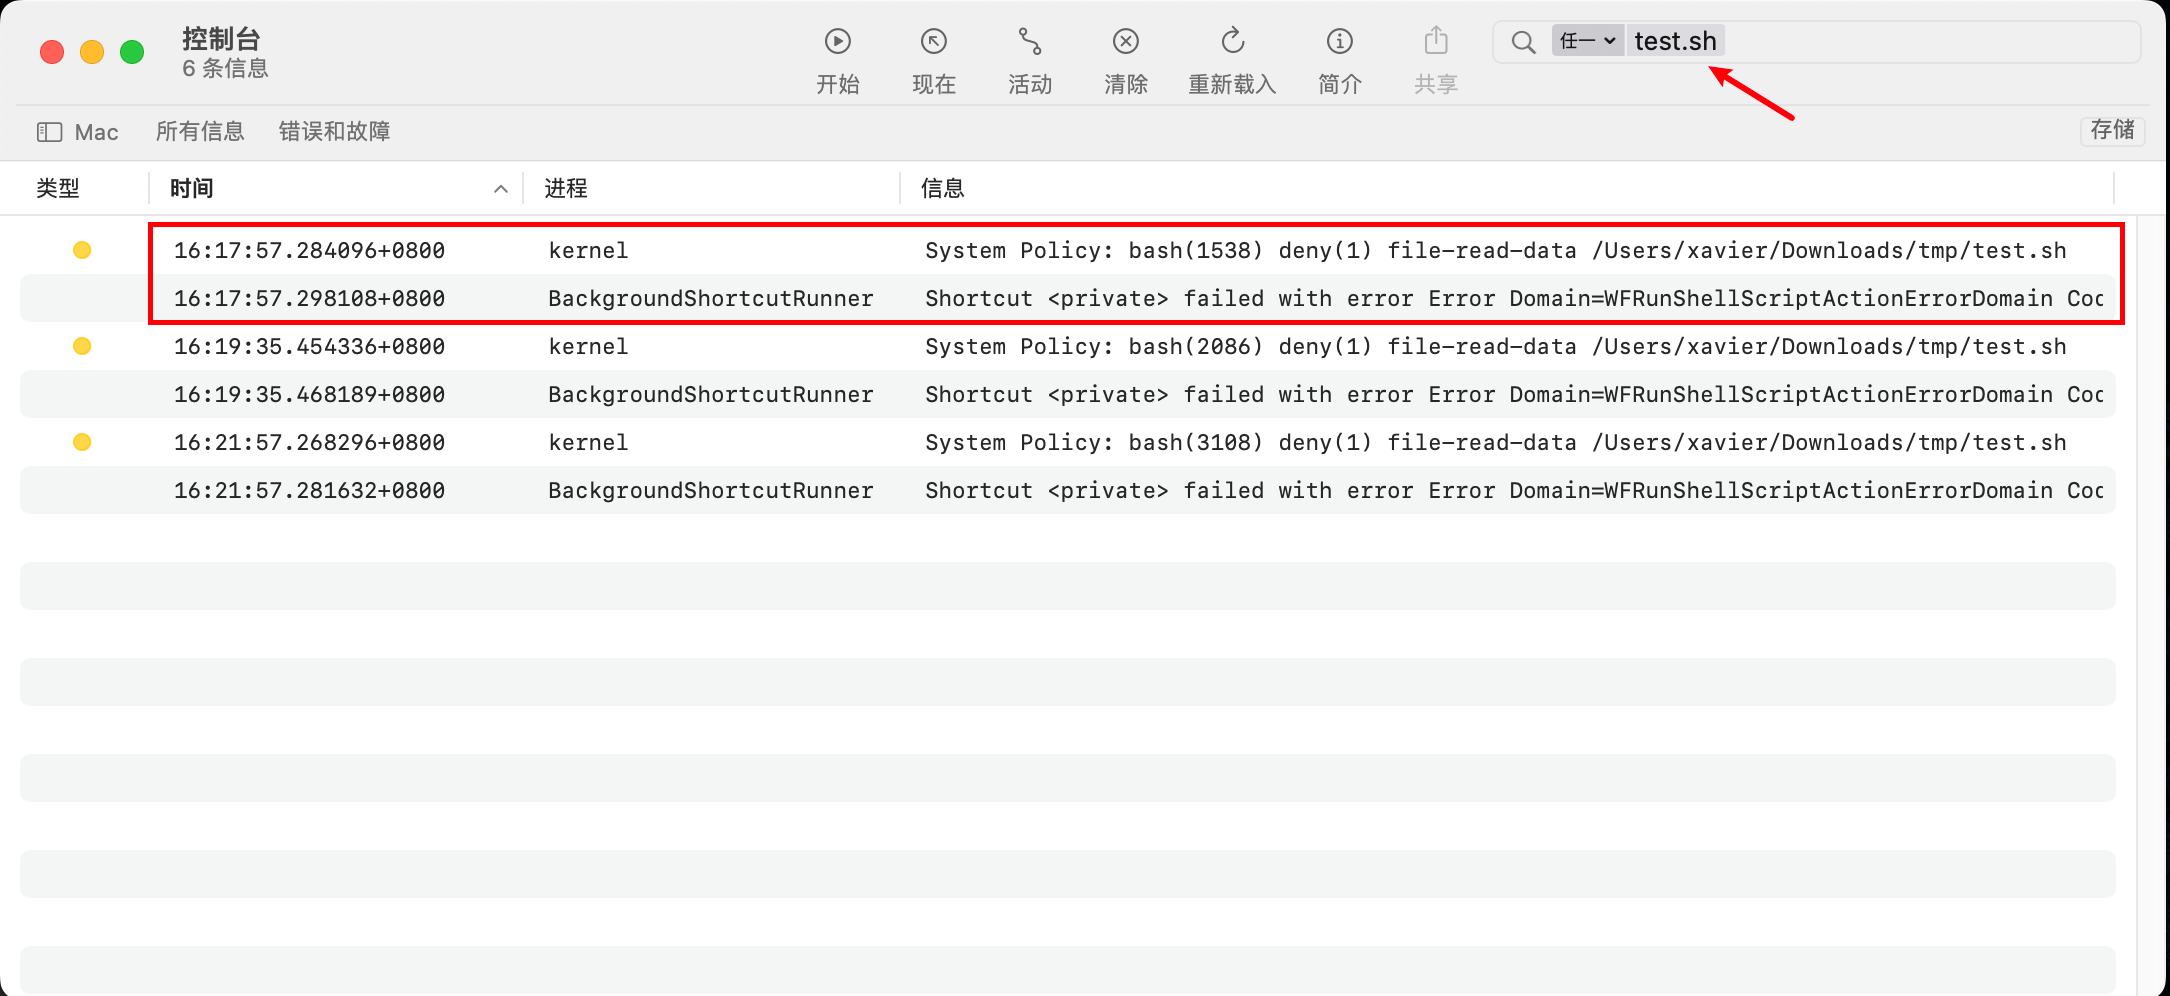Viewport: 2170px width, 996px height.
Task: Select the Mac device filter
Action: point(96,132)
